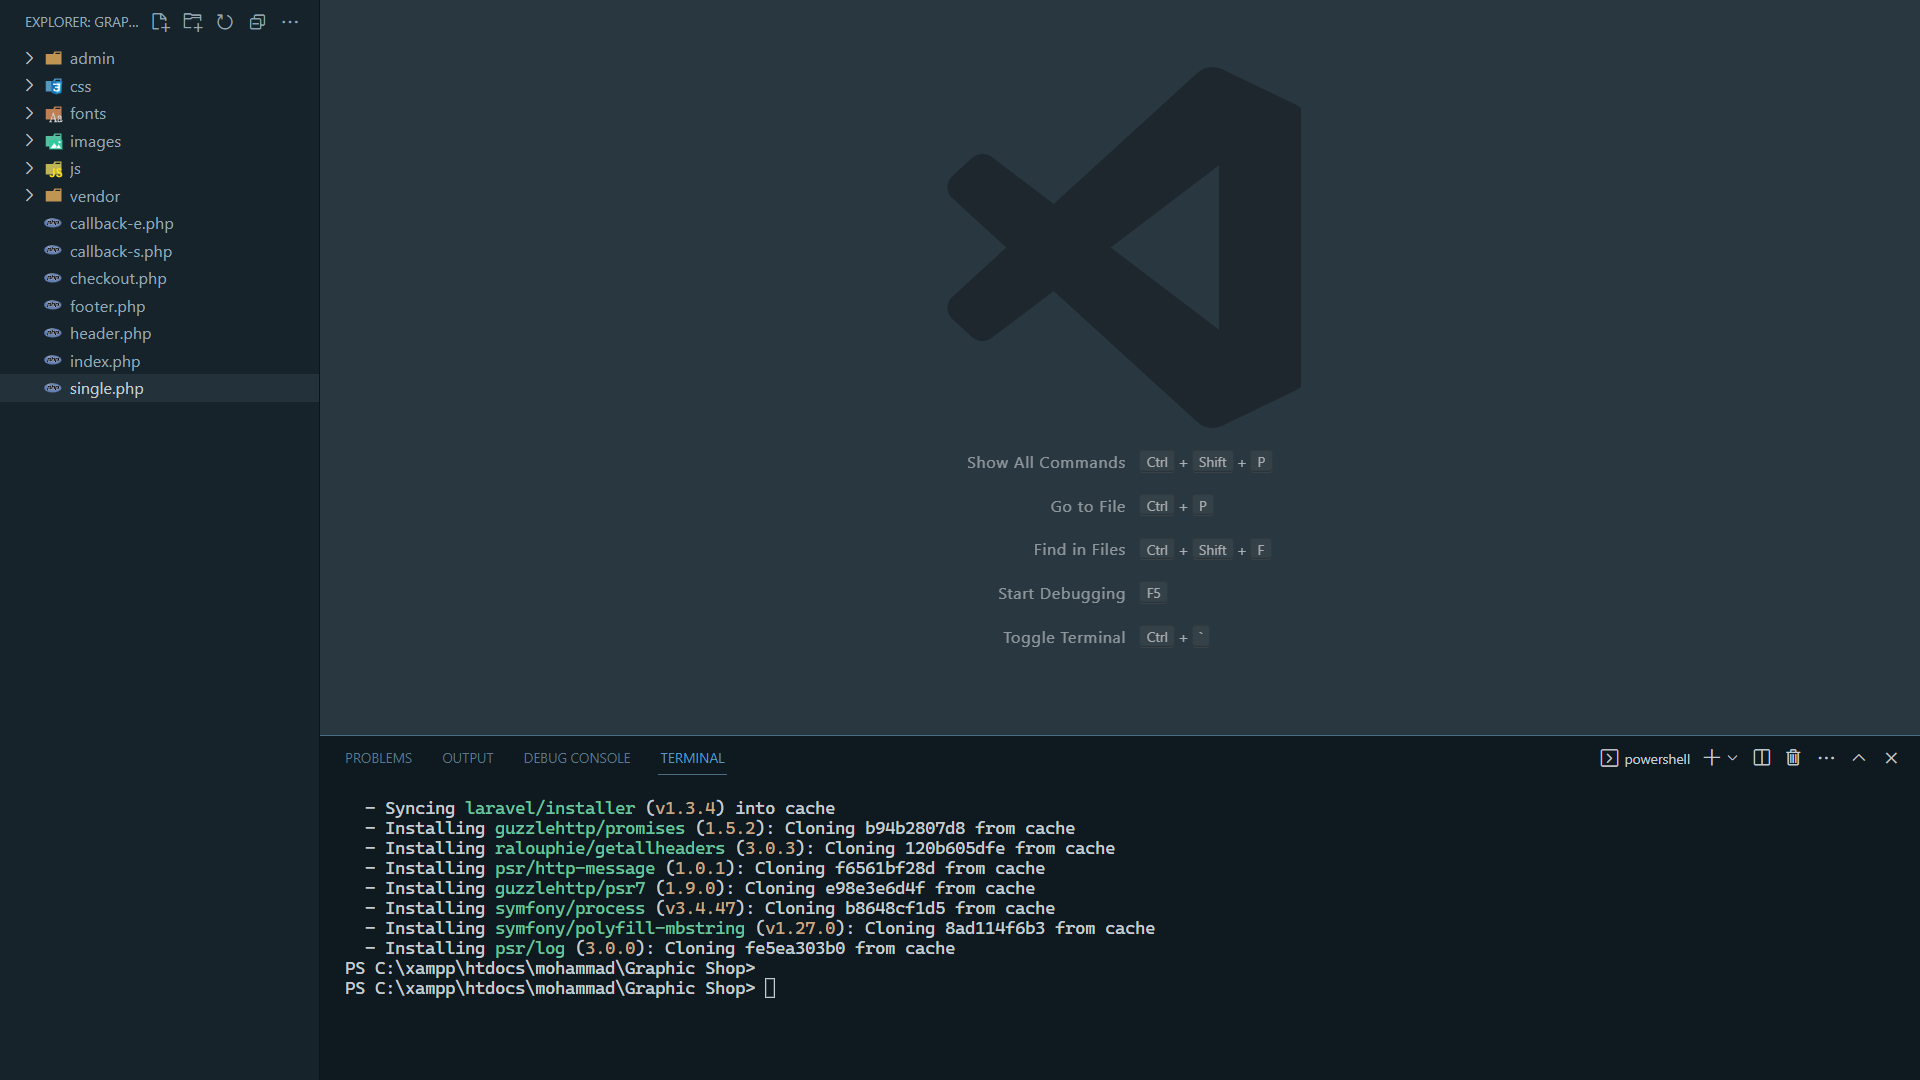Switch to the Output tab
Image resolution: width=1920 pixels, height=1080 pixels.
click(467, 758)
